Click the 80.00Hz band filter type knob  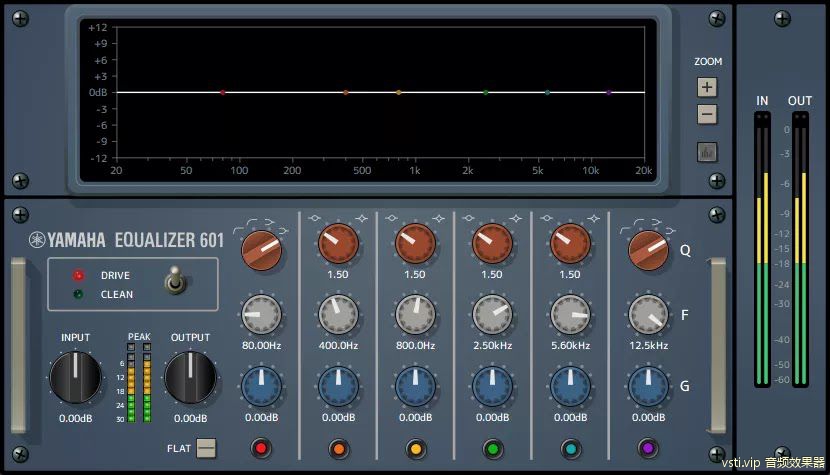coord(261,250)
